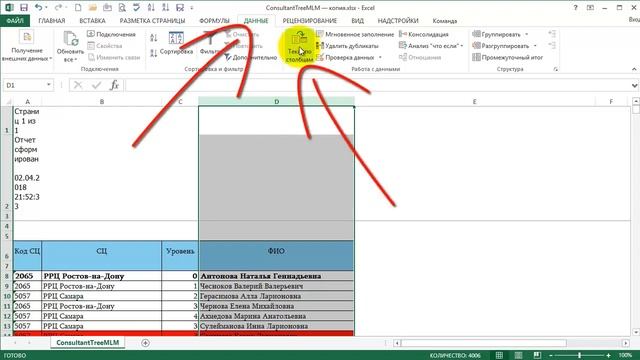Viewport: 640px width, 360px height.
Task: Click Мгновенное заполнение flash fill
Action: (355, 34)
